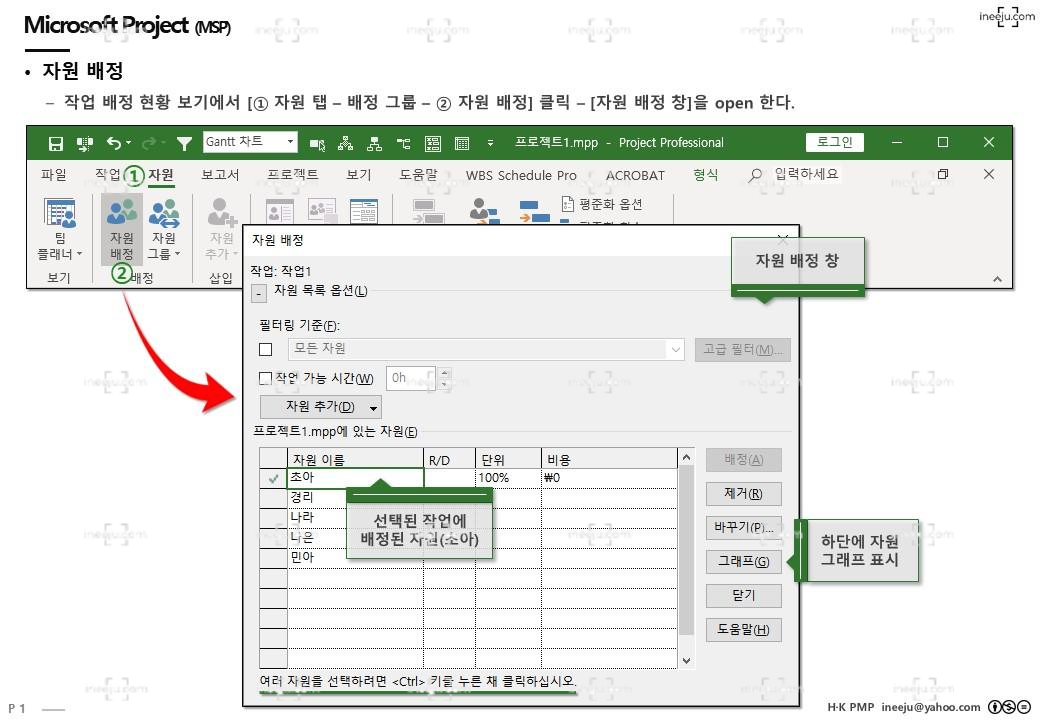This screenshot has width=1040, height=720.
Task: Click the Redo arrow icon
Action: point(149,143)
